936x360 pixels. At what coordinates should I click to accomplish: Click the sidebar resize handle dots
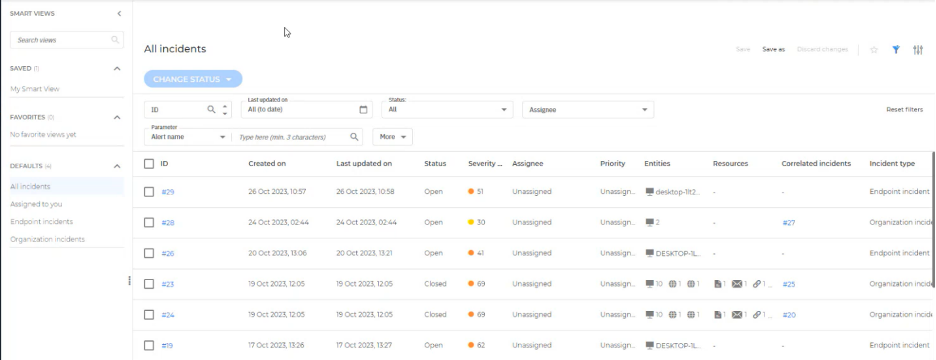click(129, 280)
